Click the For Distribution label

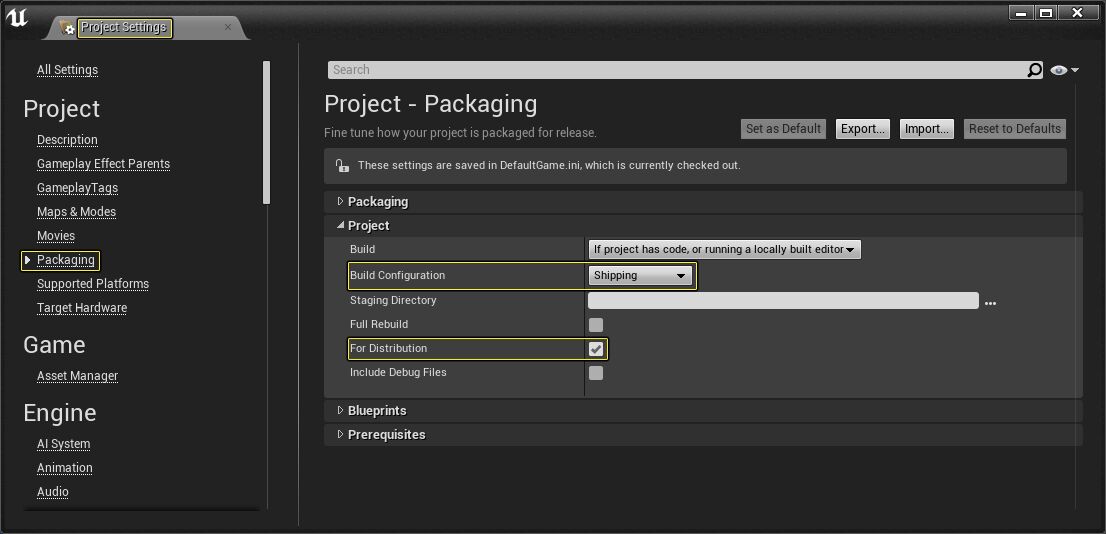(388, 348)
